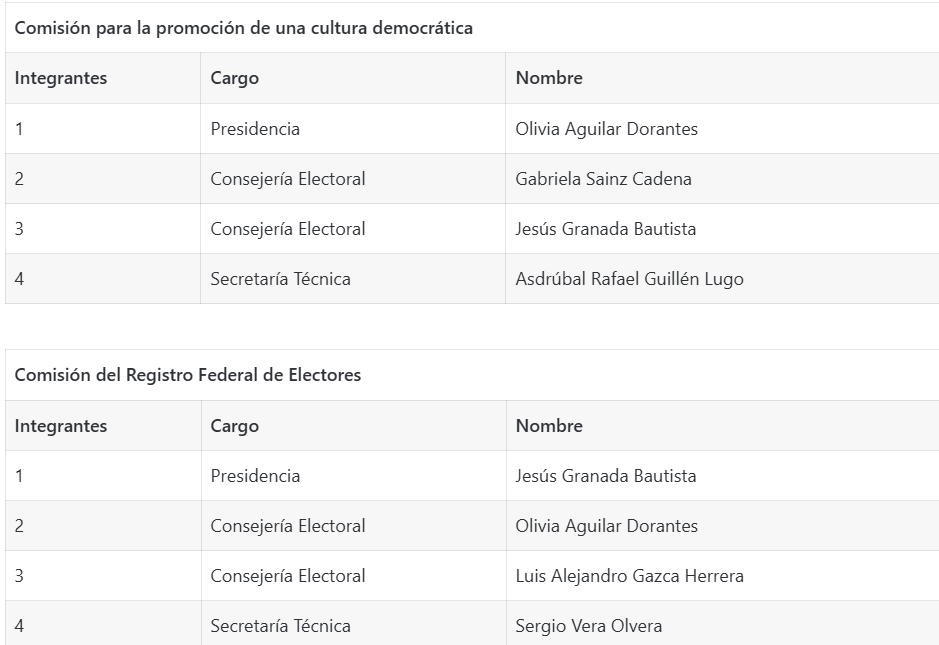The image size is (939, 645).
Task: Click the 'Integrantes' header in the second table
Action: click(60, 426)
